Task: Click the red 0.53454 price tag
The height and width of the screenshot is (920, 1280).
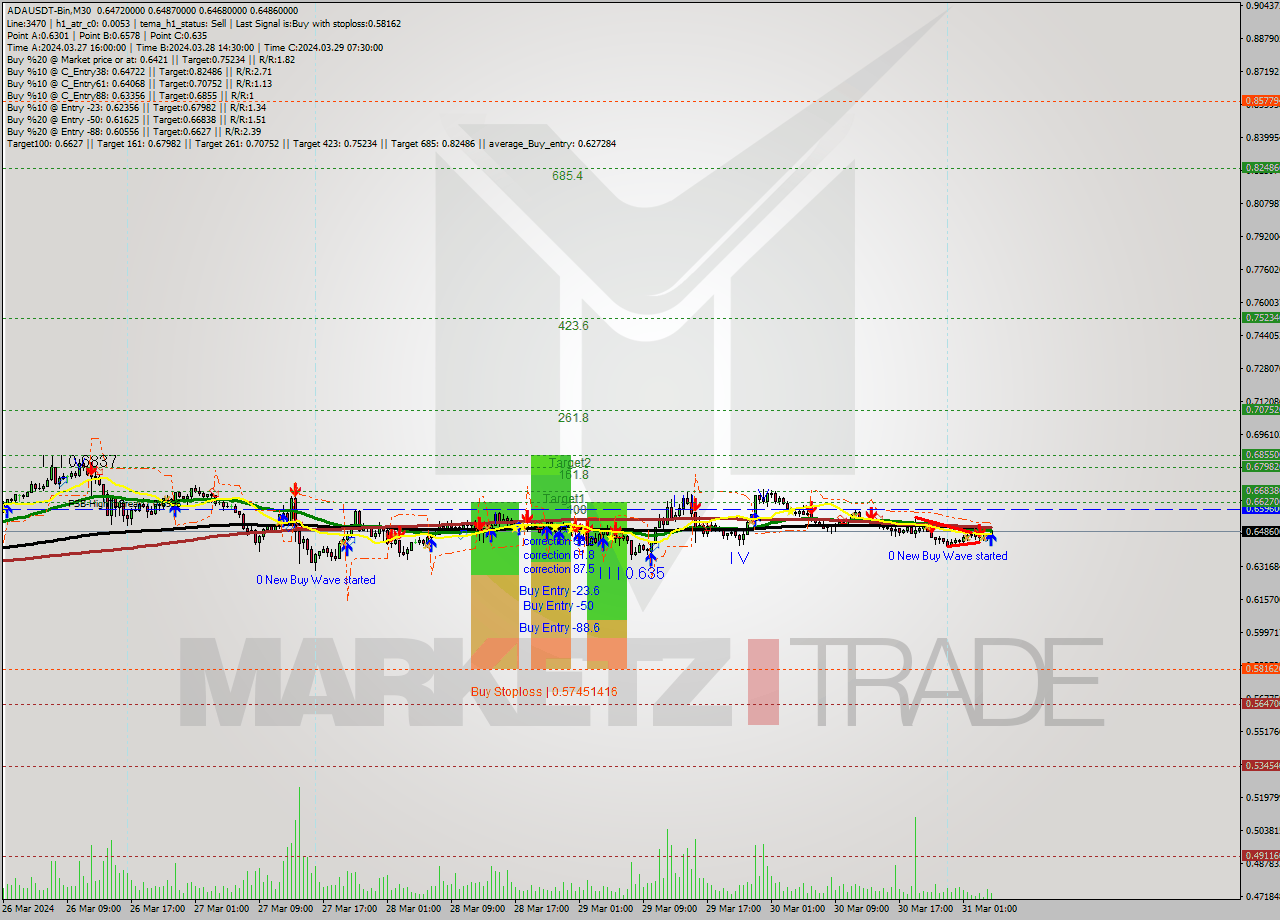Action: 1260,765
